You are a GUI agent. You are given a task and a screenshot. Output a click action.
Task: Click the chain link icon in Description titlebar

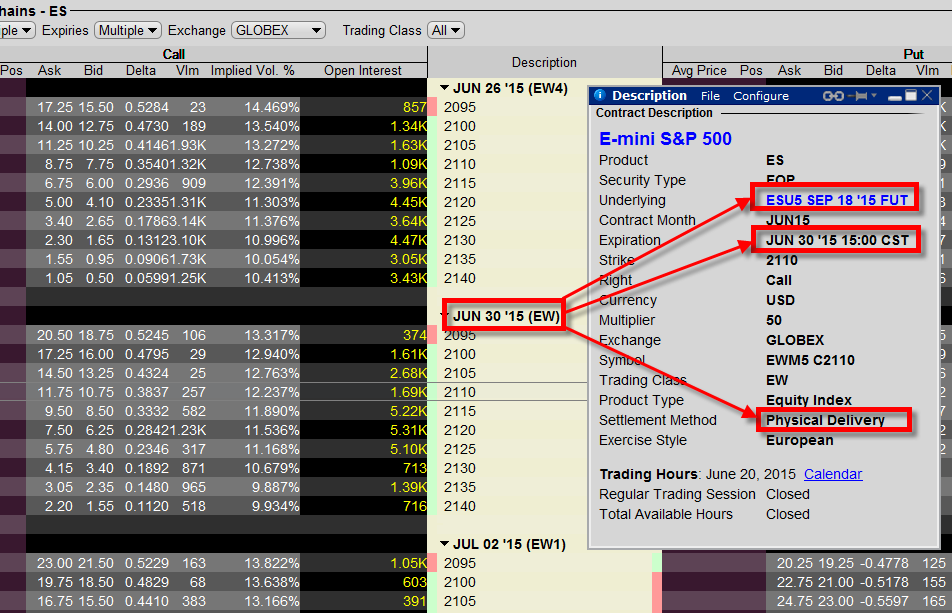click(x=832, y=96)
